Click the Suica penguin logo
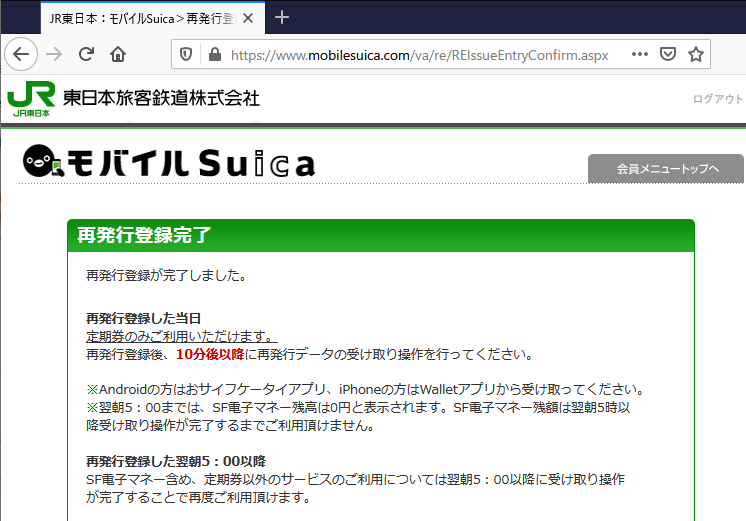This screenshot has width=746, height=521. [x=41, y=160]
